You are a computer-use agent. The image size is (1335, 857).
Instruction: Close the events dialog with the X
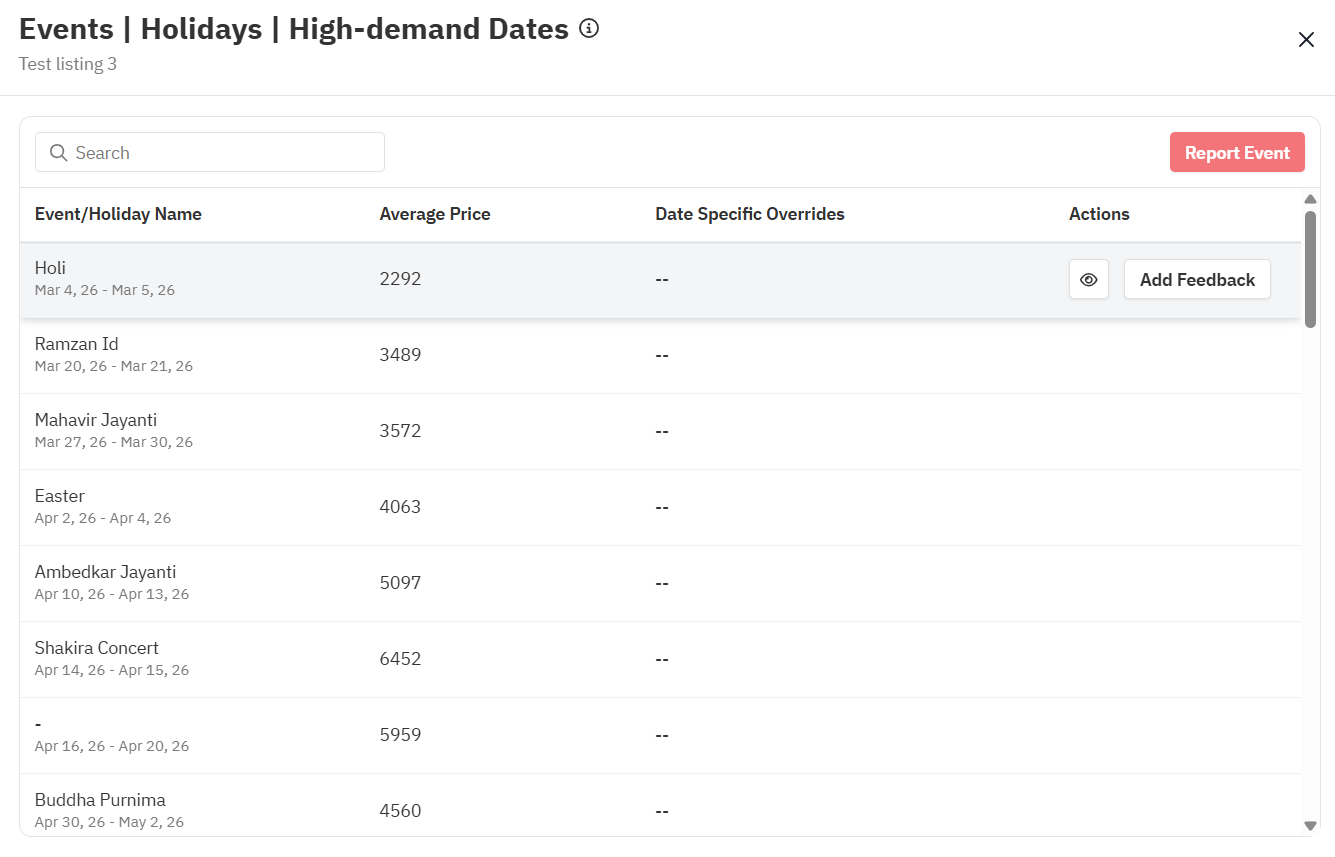click(x=1306, y=40)
